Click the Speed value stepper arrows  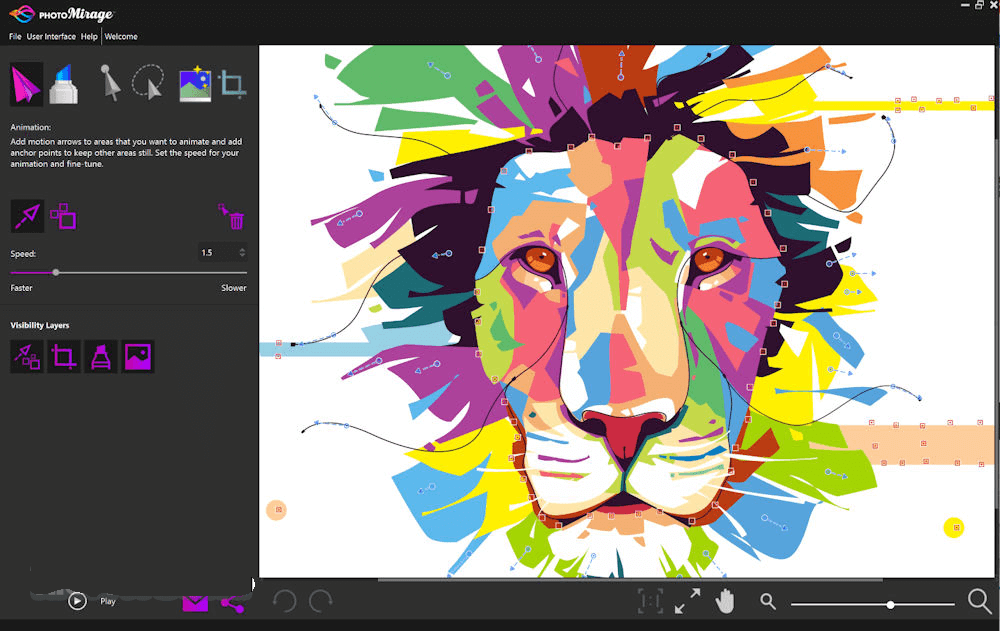click(242, 253)
